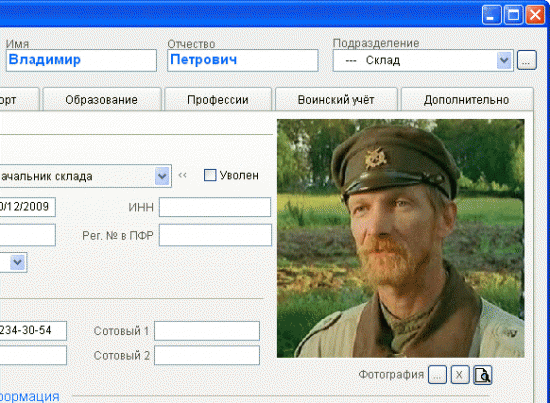Open the начальник склада position dropdown
The image size is (550, 403).
162,175
